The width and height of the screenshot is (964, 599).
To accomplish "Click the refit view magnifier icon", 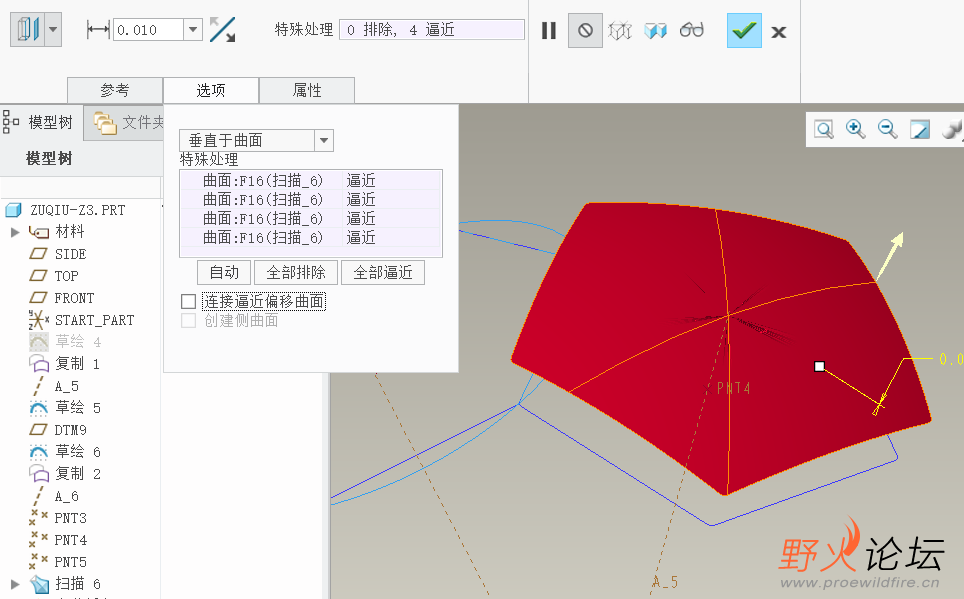I will 824,129.
